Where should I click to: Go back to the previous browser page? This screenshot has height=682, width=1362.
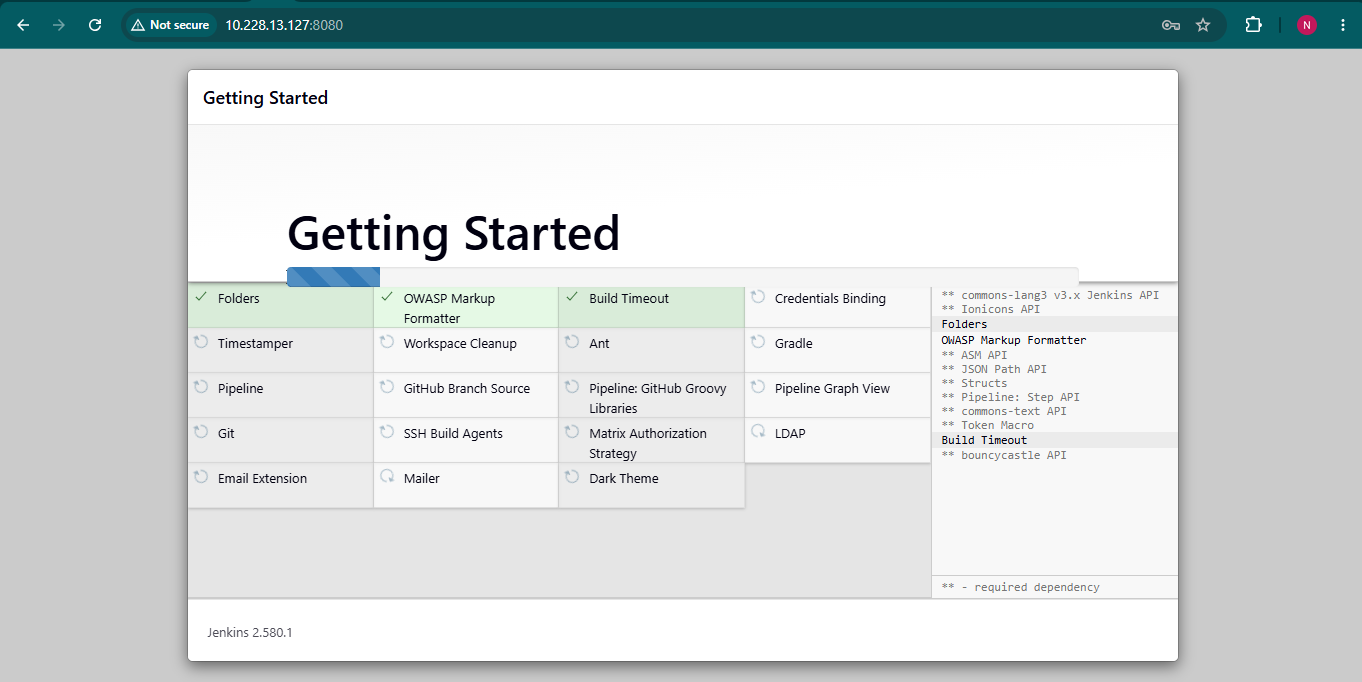pyautogui.click(x=23, y=25)
